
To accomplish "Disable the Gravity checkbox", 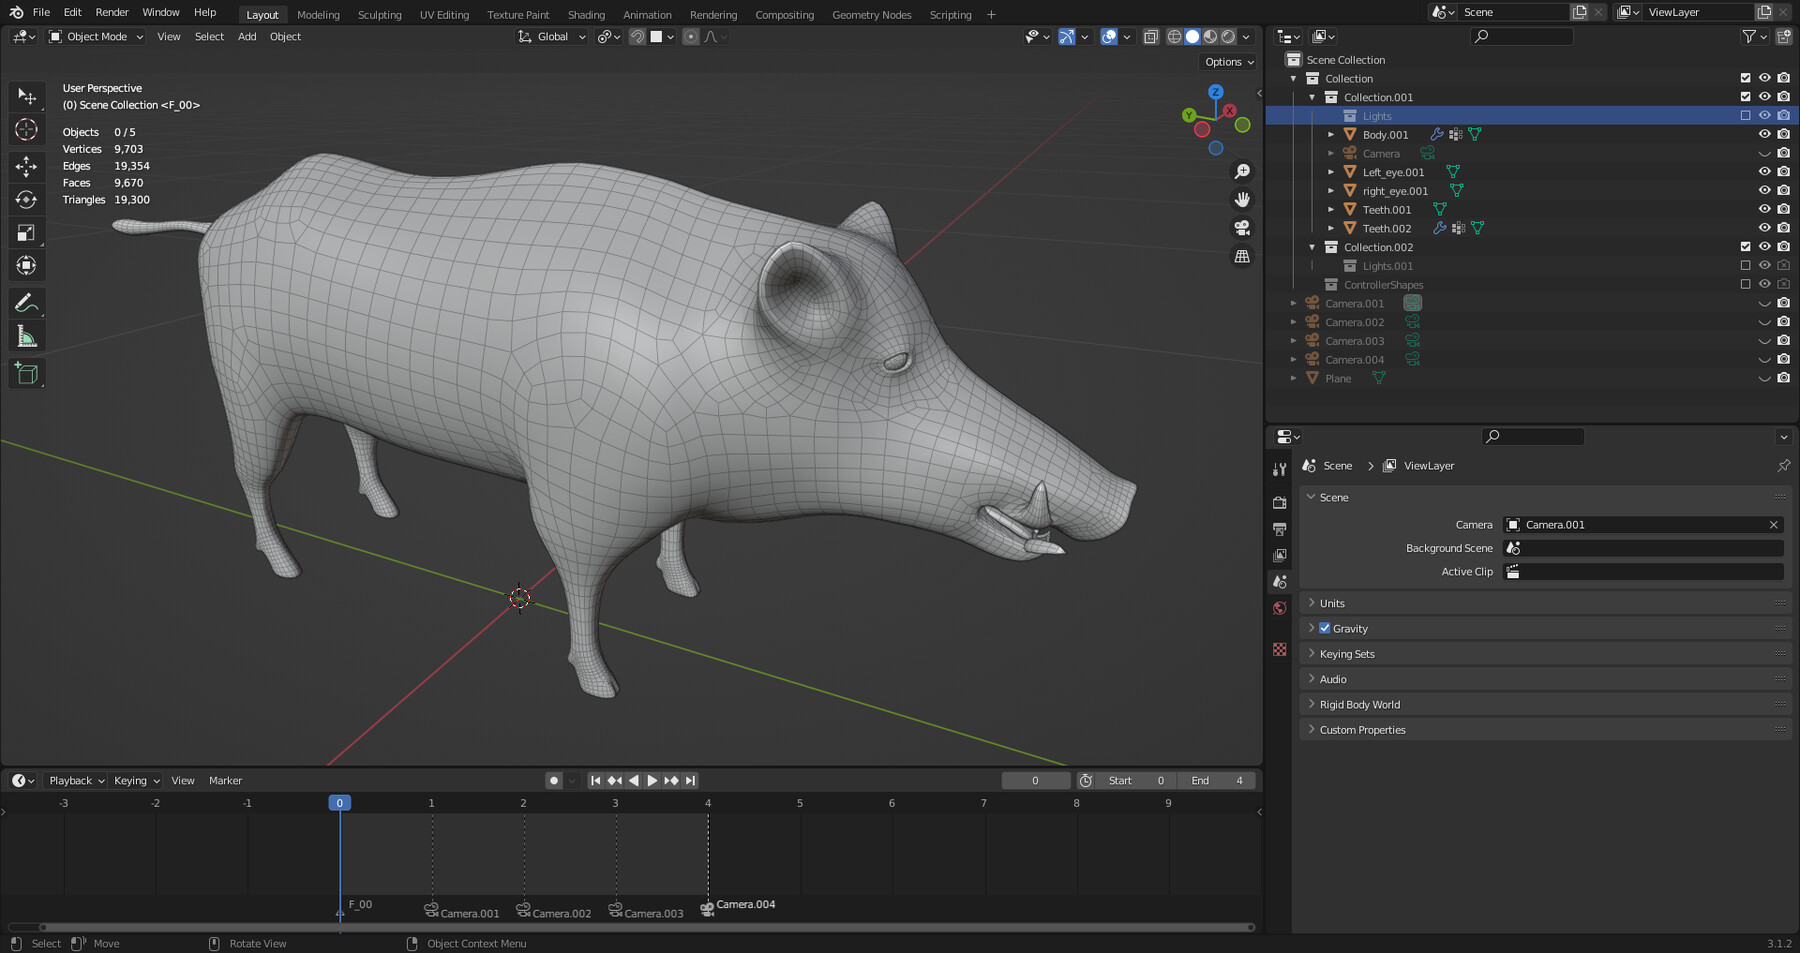I will pyautogui.click(x=1322, y=628).
